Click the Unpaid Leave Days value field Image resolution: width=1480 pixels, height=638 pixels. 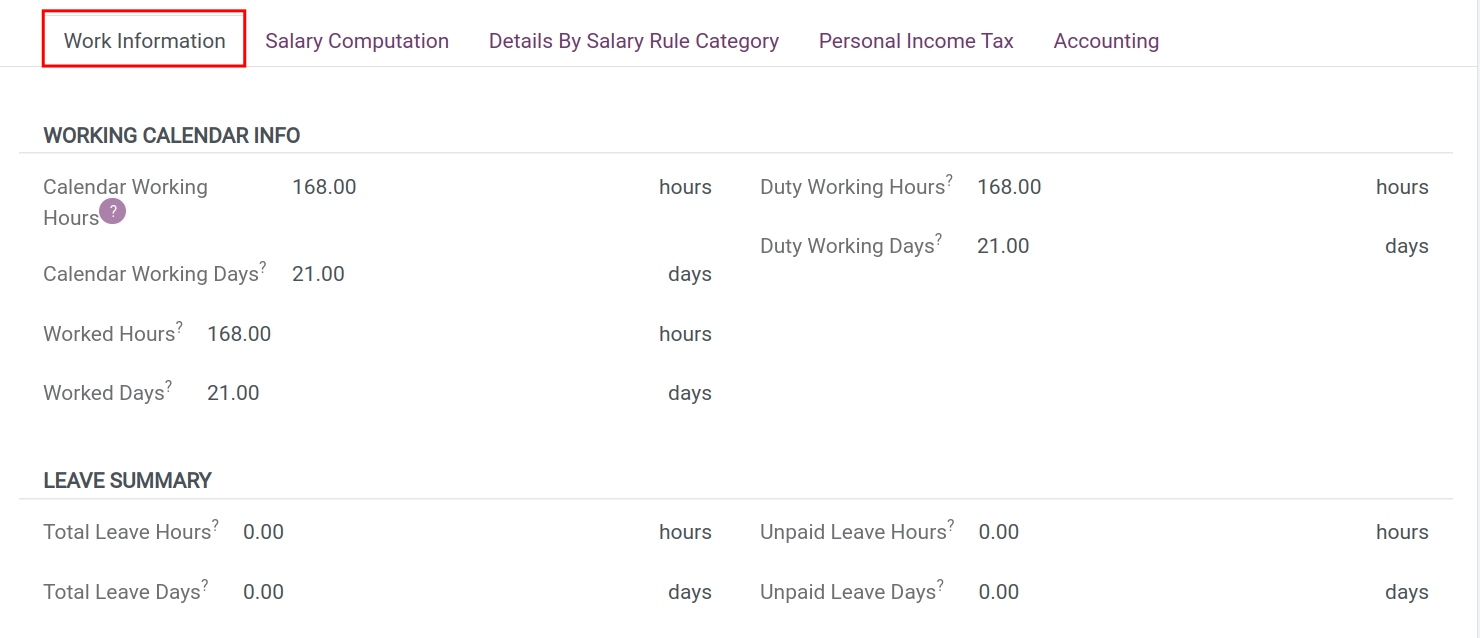coord(998,591)
